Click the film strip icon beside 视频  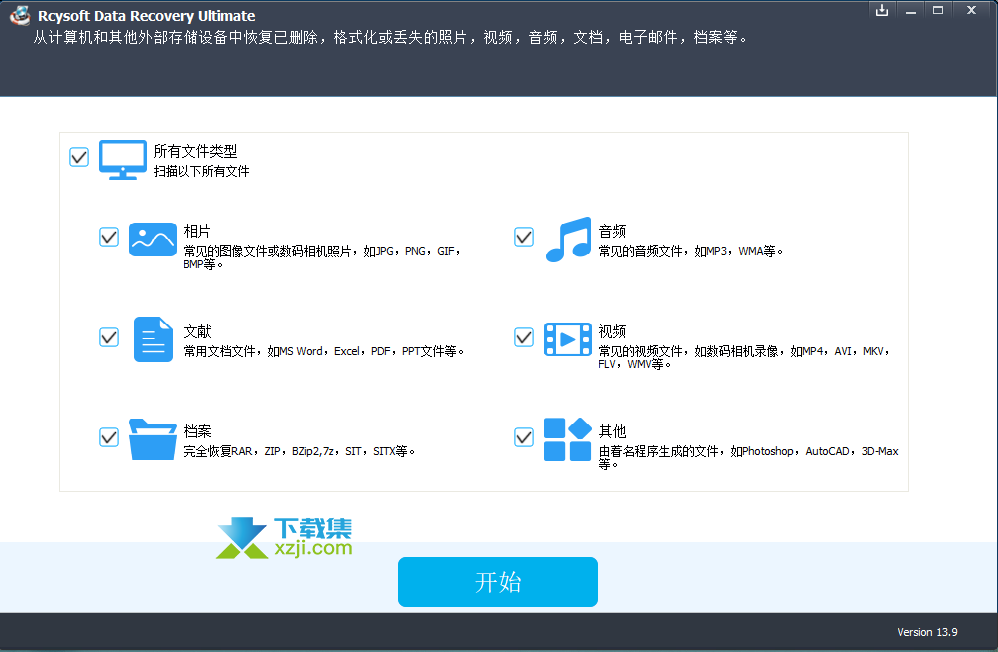568,339
